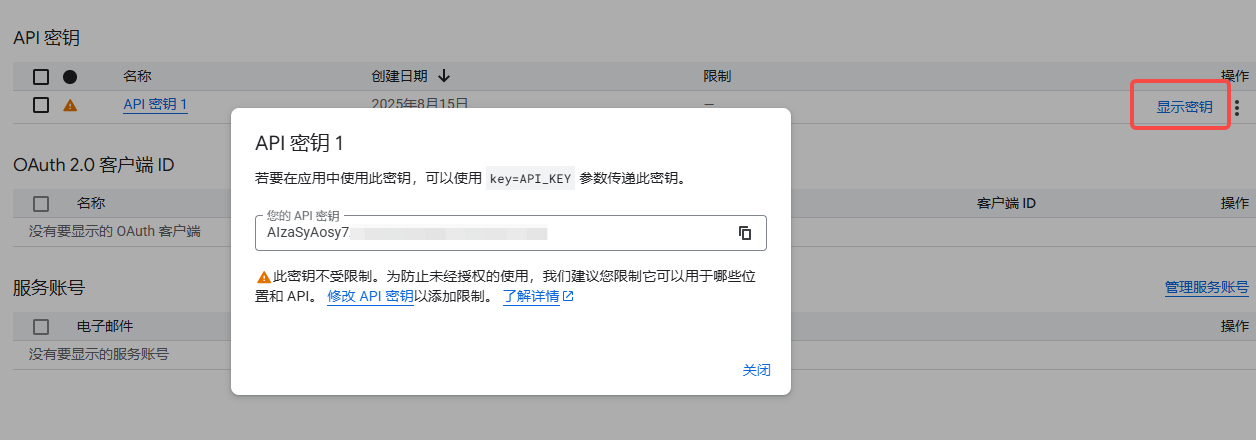Check the checkbox for the API 密钥 1 row
Screen dimensions: 1256x440
(x=41, y=105)
